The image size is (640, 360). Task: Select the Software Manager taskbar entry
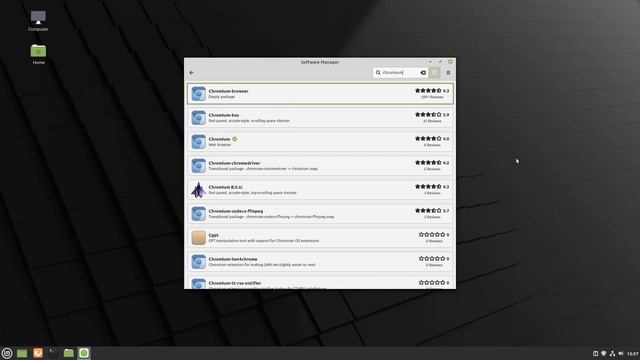click(x=84, y=353)
